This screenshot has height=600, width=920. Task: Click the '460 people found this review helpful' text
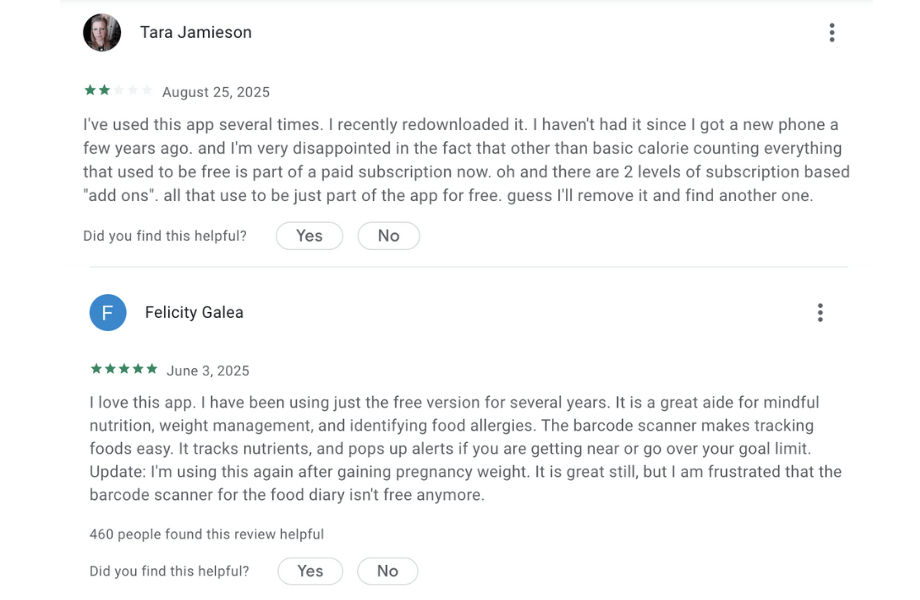pyautogui.click(x=204, y=534)
